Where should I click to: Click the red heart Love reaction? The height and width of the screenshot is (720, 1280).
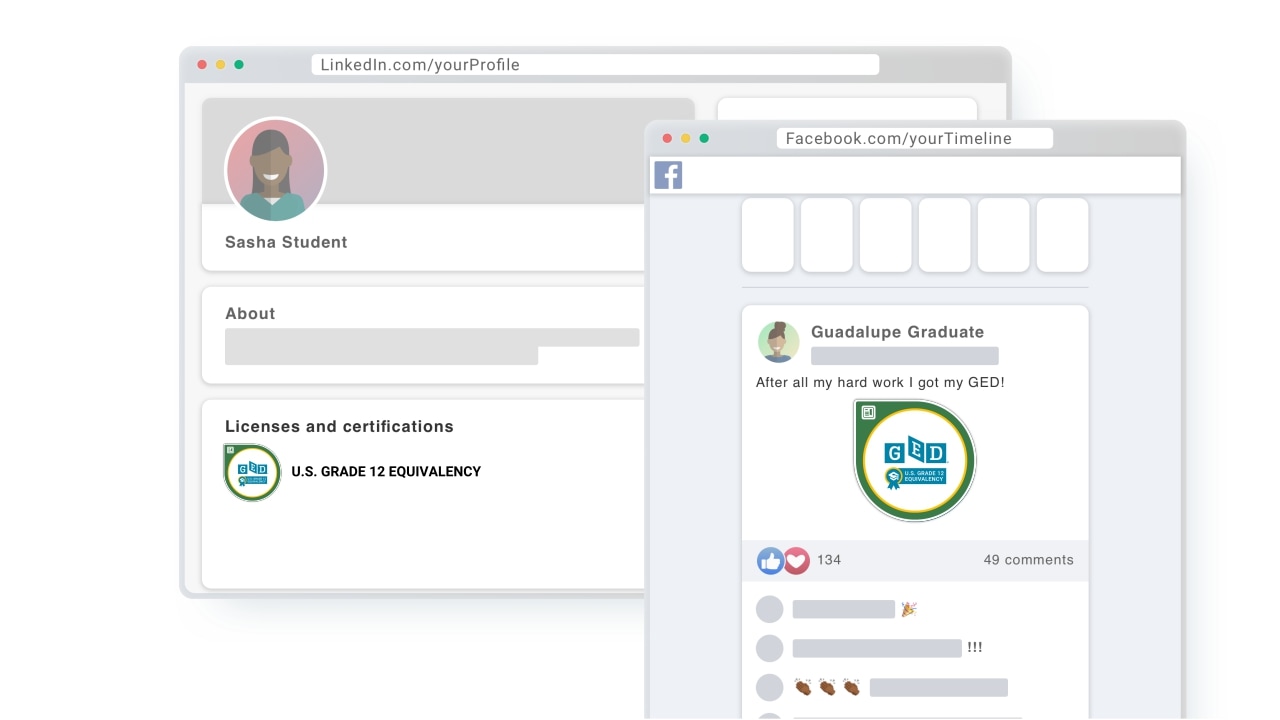pos(796,561)
